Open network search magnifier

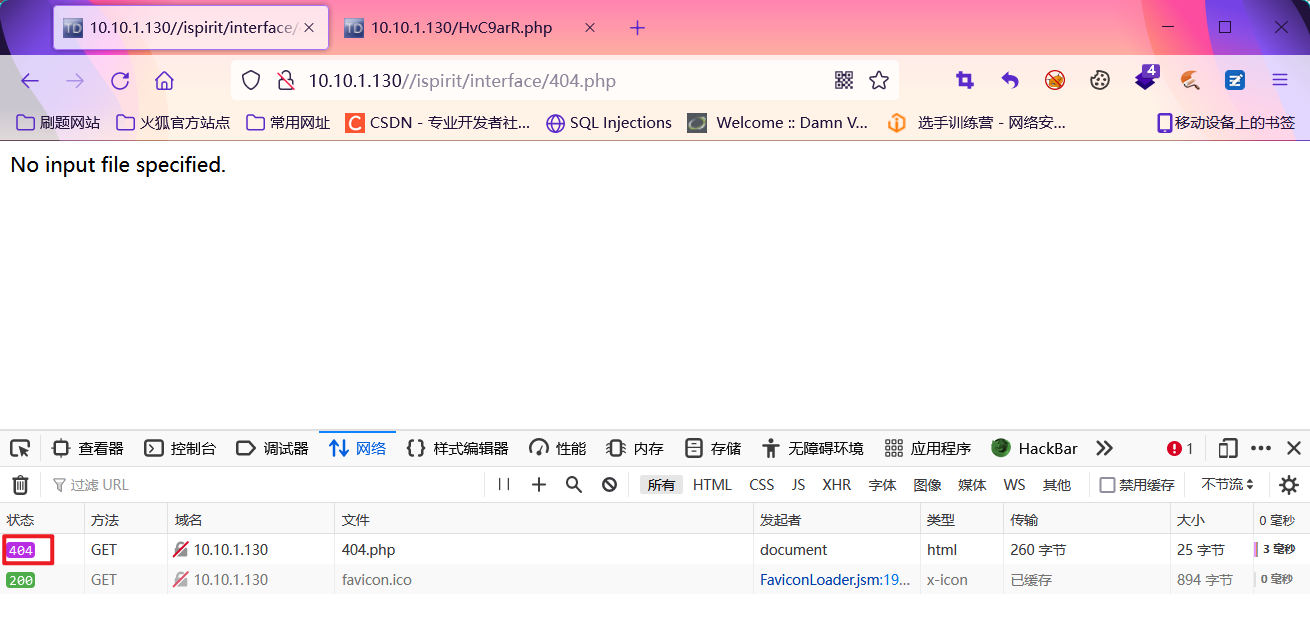[x=574, y=485]
